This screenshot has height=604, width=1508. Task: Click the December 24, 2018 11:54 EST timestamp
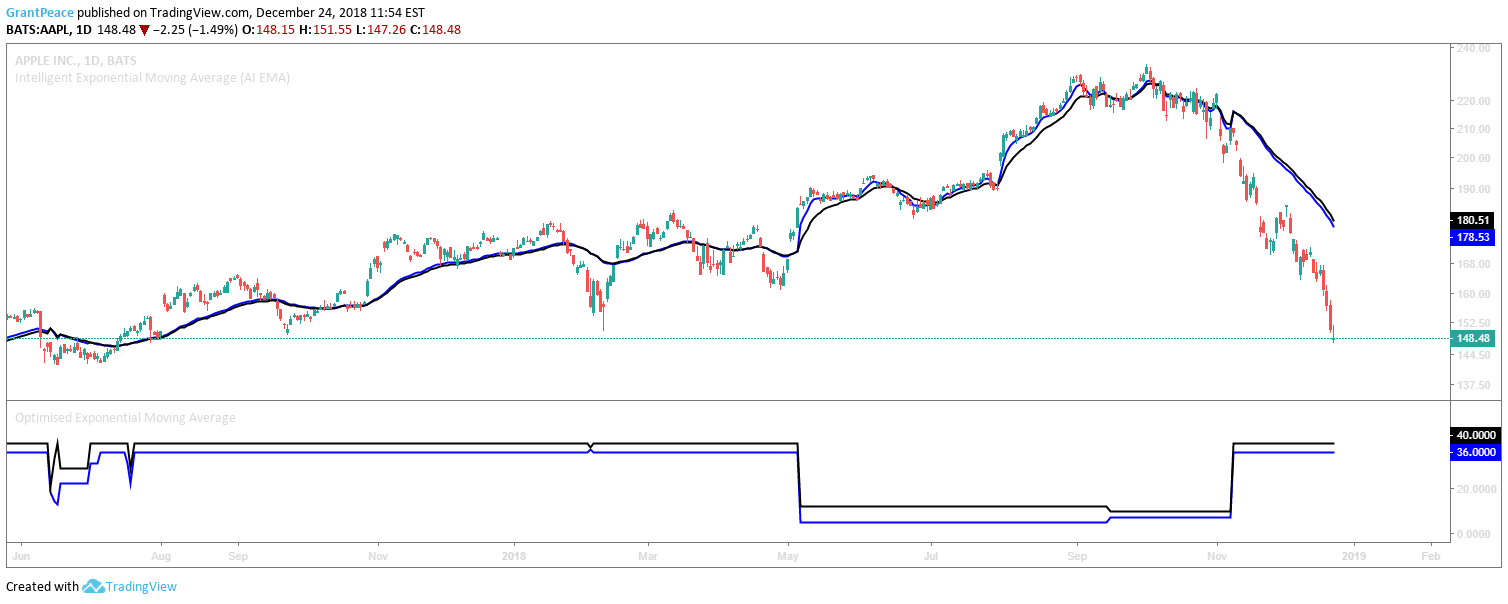coord(340,13)
